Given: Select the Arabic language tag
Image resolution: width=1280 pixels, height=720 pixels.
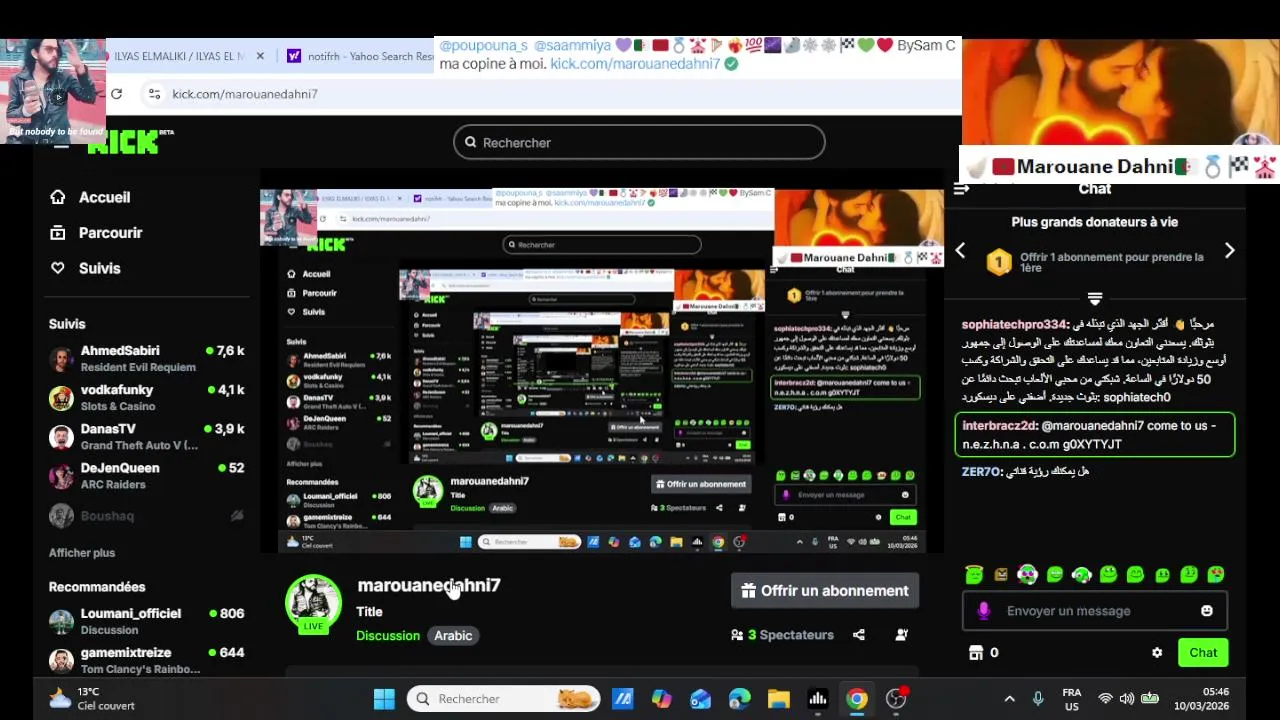Looking at the screenshot, I should (453, 636).
